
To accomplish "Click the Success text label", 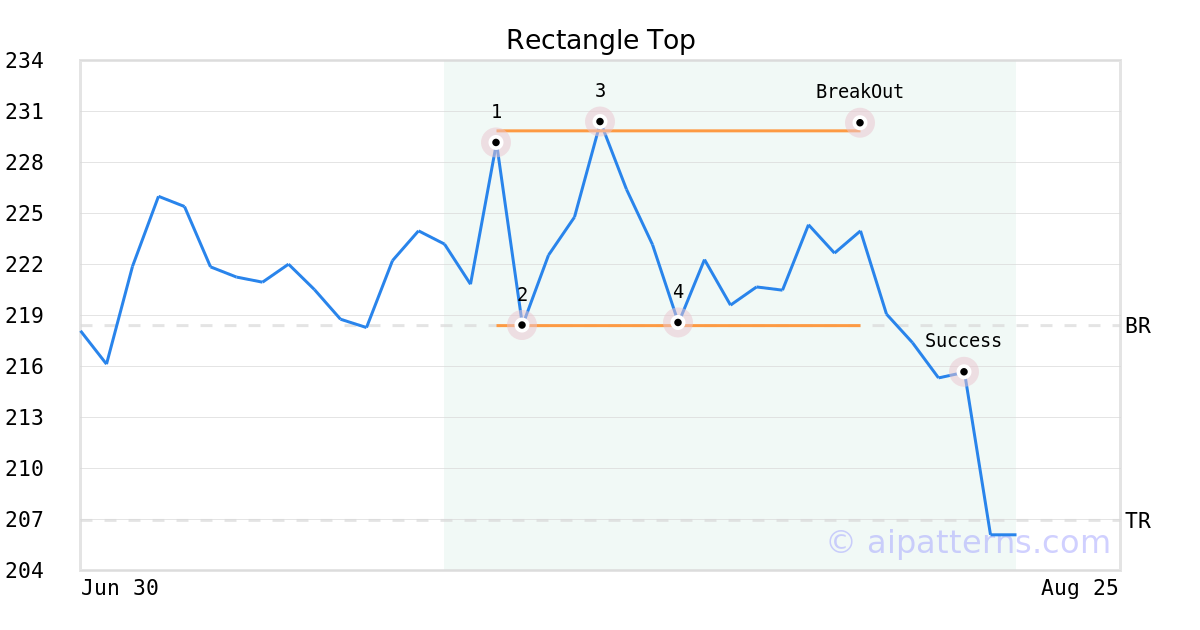I will click(x=963, y=341).
